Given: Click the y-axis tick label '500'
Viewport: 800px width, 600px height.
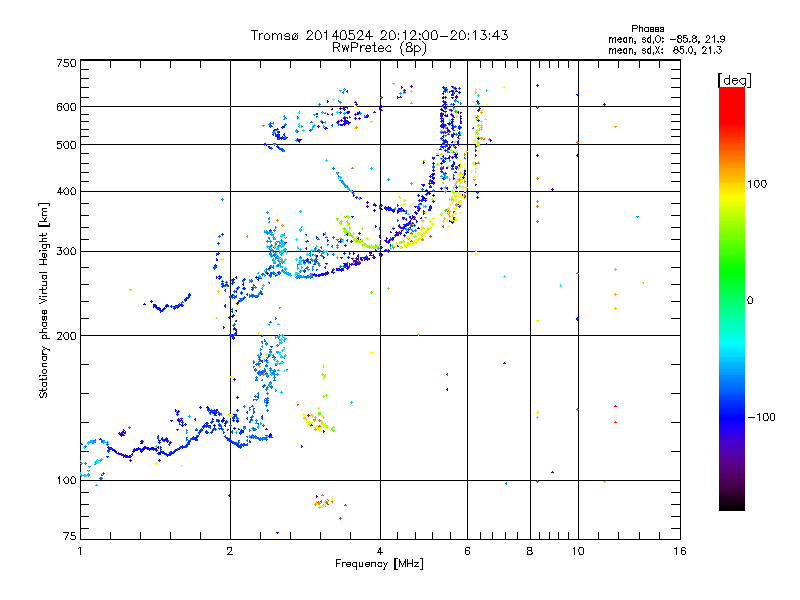Looking at the screenshot, I should [66, 145].
